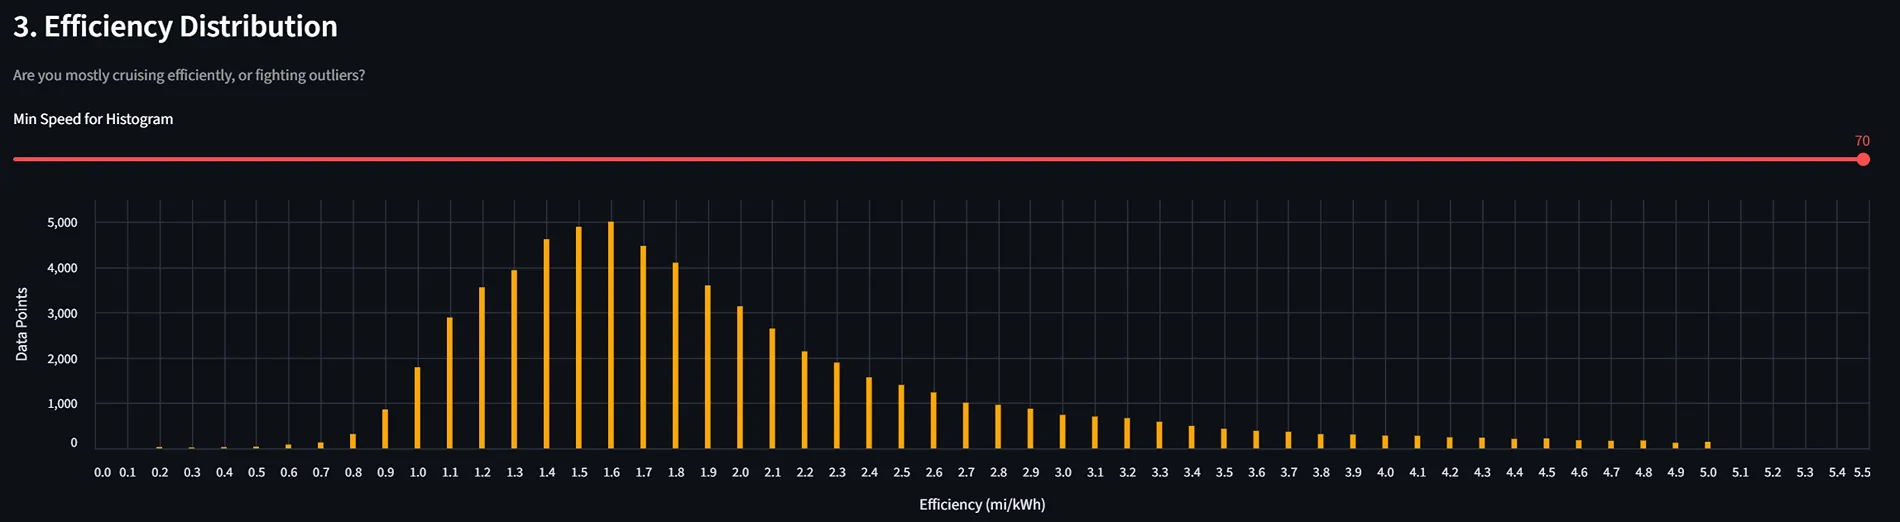Screen dimensions: 1900x522
Task: Click the middle of the red slider track
Action: (x=937, y=159)
